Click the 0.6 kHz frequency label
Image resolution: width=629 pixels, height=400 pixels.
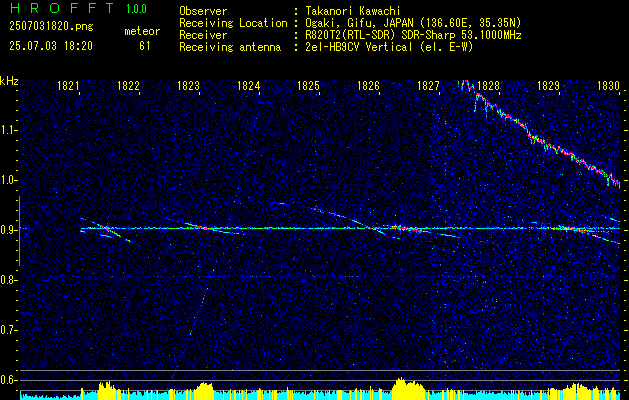(x=7, y=380)
